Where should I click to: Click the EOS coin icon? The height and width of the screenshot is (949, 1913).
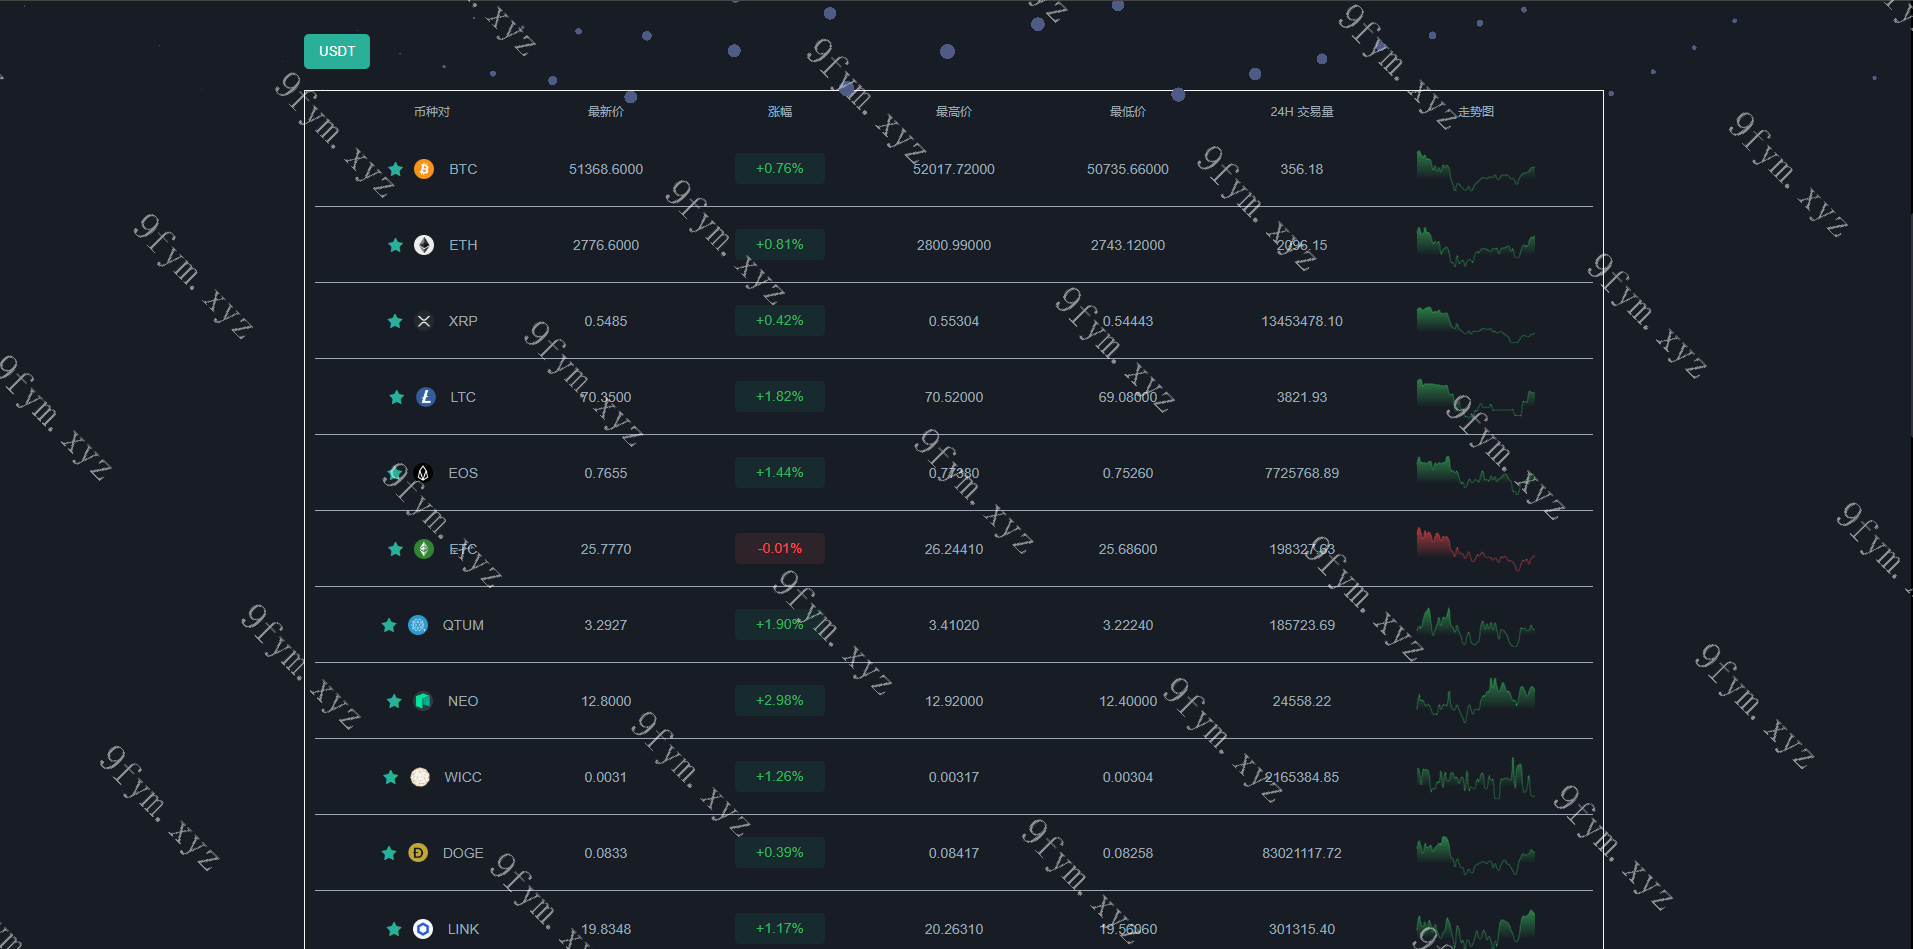[x=423, y=473]
